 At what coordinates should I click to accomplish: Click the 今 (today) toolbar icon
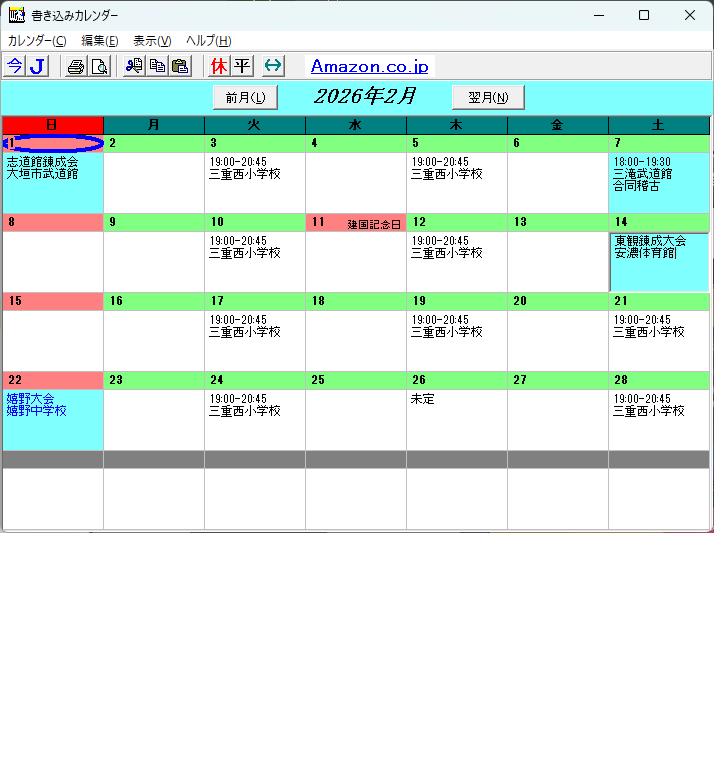[x=14, y=66]
